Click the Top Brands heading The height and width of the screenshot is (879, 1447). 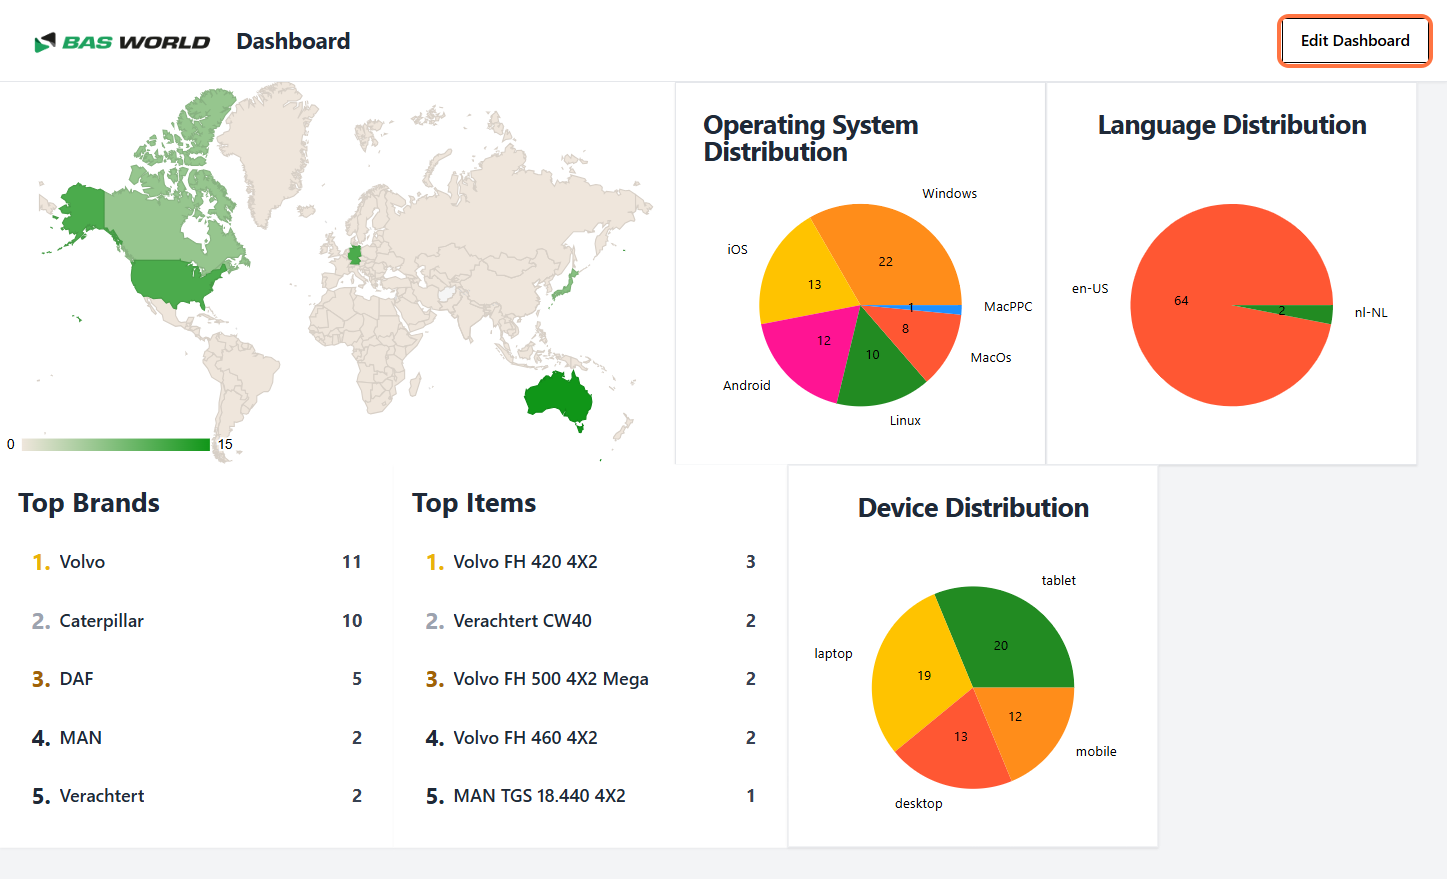tap(89, 503)
